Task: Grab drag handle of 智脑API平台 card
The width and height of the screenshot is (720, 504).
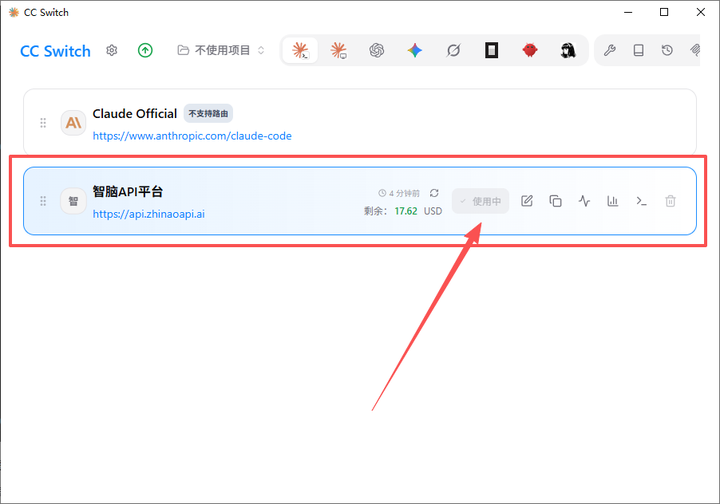Action: tap(43, 201)
